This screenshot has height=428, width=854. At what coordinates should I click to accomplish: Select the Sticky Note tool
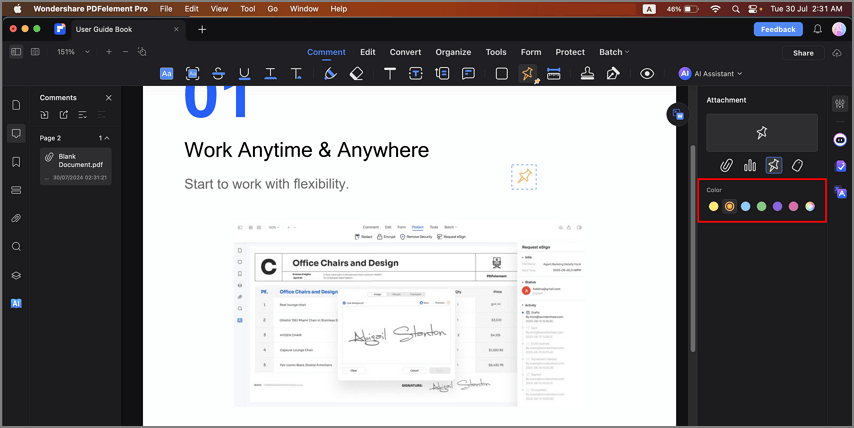tap(468, 74)
